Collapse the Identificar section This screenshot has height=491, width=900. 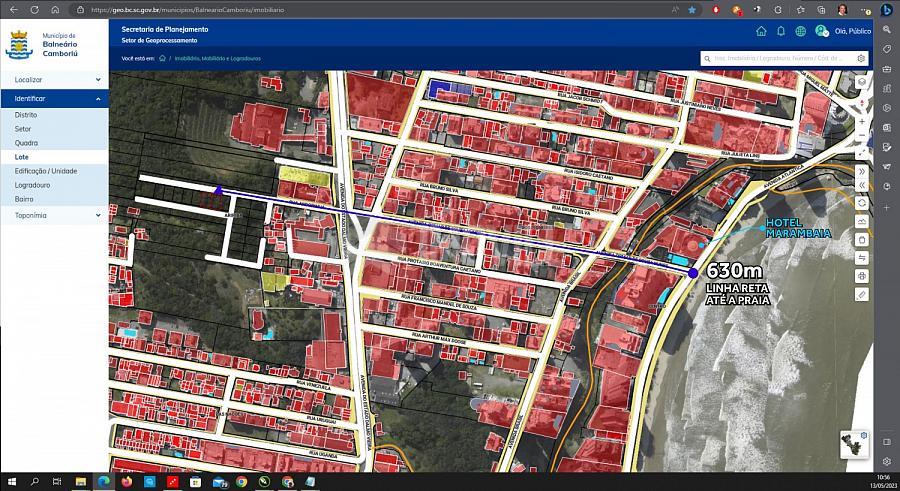coord(54,99)
